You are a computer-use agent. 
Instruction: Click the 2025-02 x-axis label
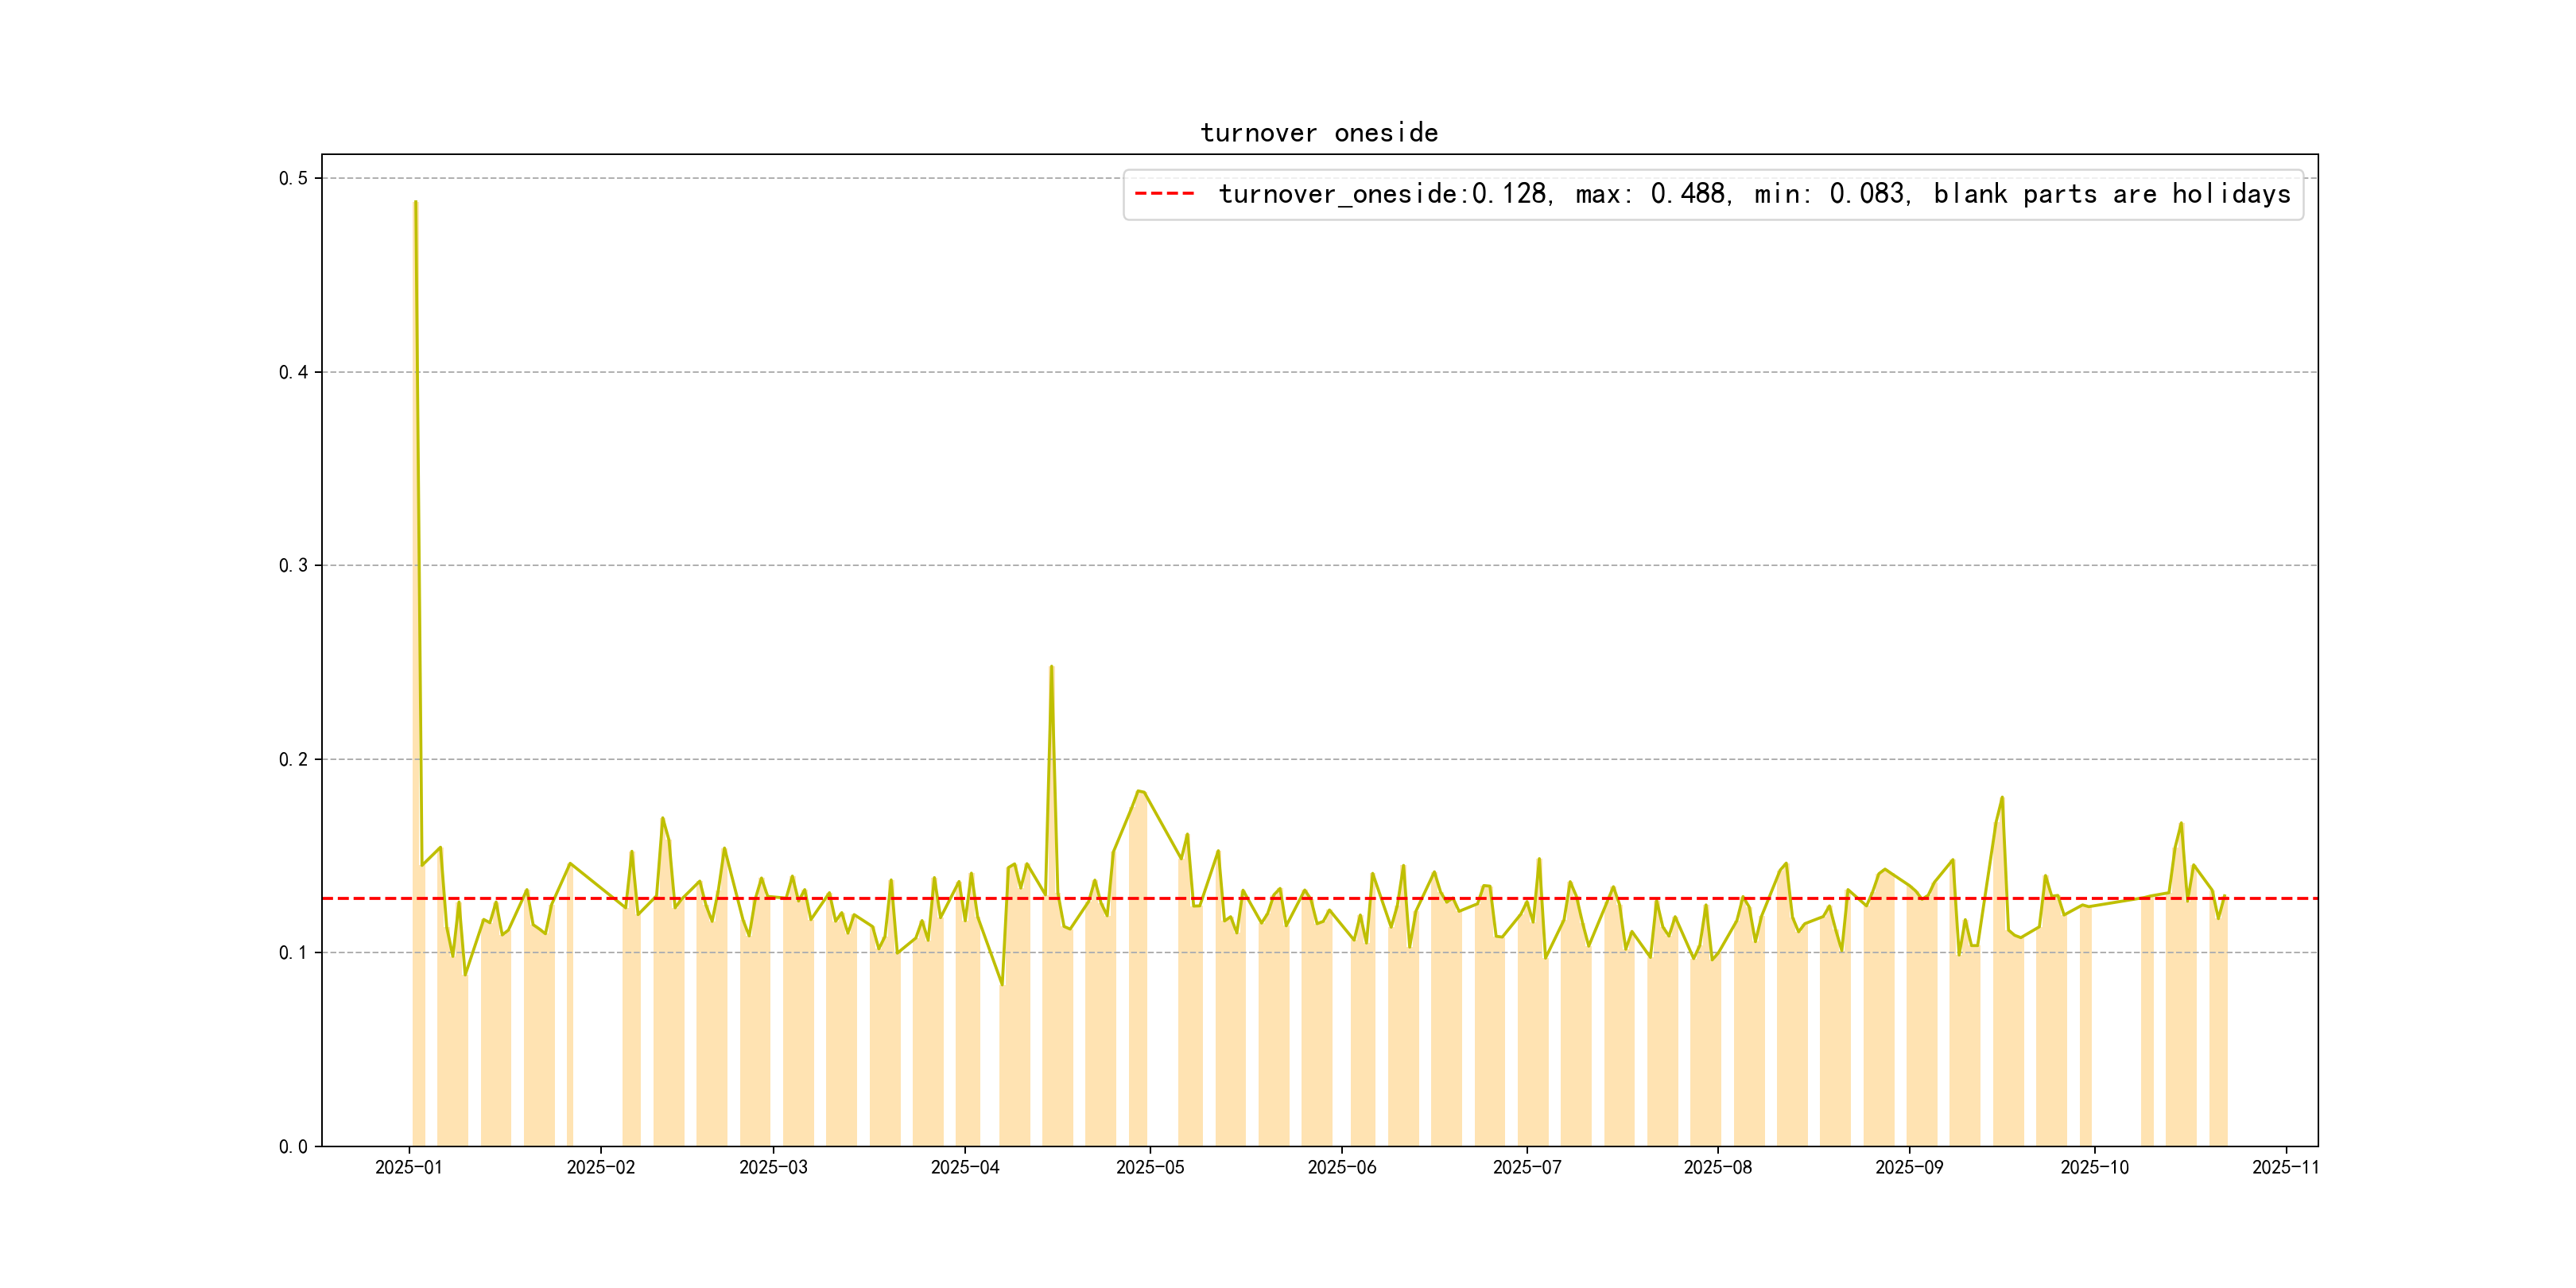tap(600, 1167)
